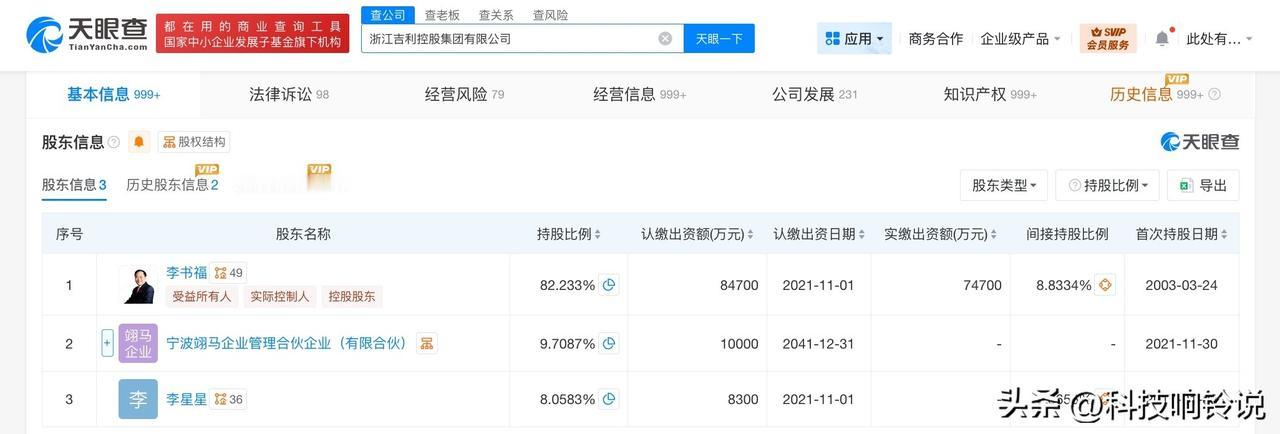Click the red 国家中小企业发展子基金 banner
Viewport: 1280px width, 434px height.
[x=252, y=34]
